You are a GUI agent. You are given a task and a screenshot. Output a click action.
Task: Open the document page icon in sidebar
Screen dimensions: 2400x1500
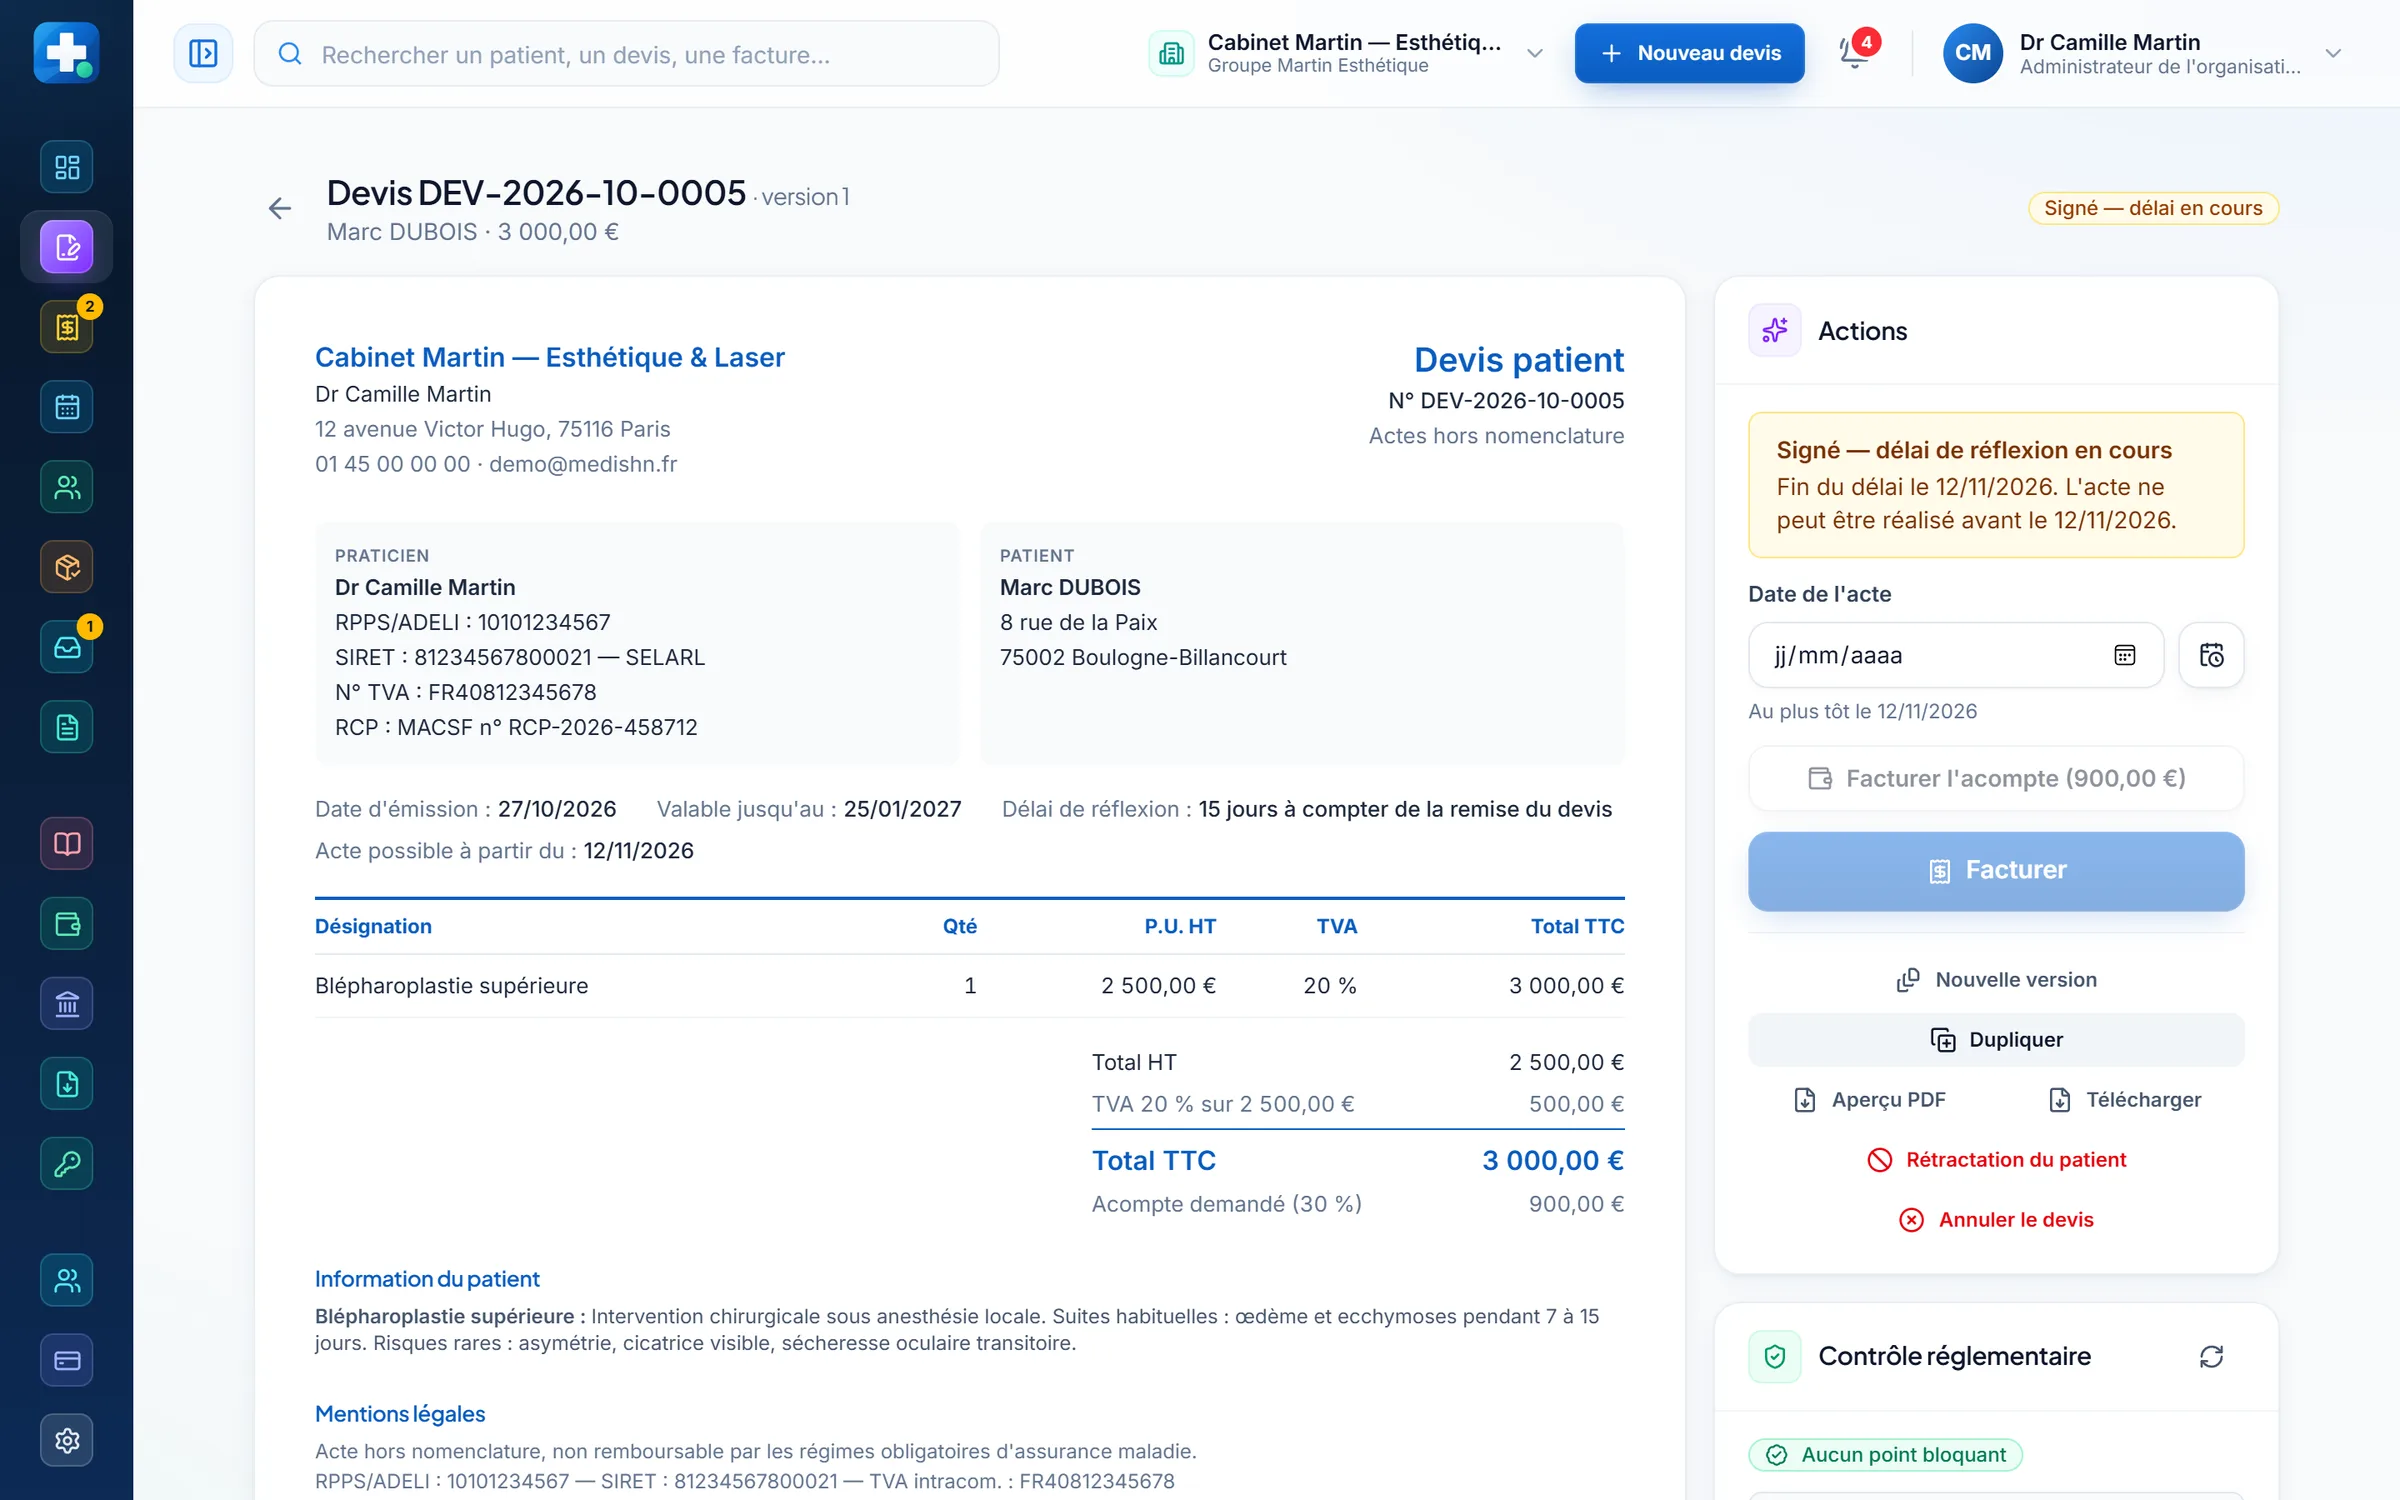pyautogui.click(x=67, y=727)
